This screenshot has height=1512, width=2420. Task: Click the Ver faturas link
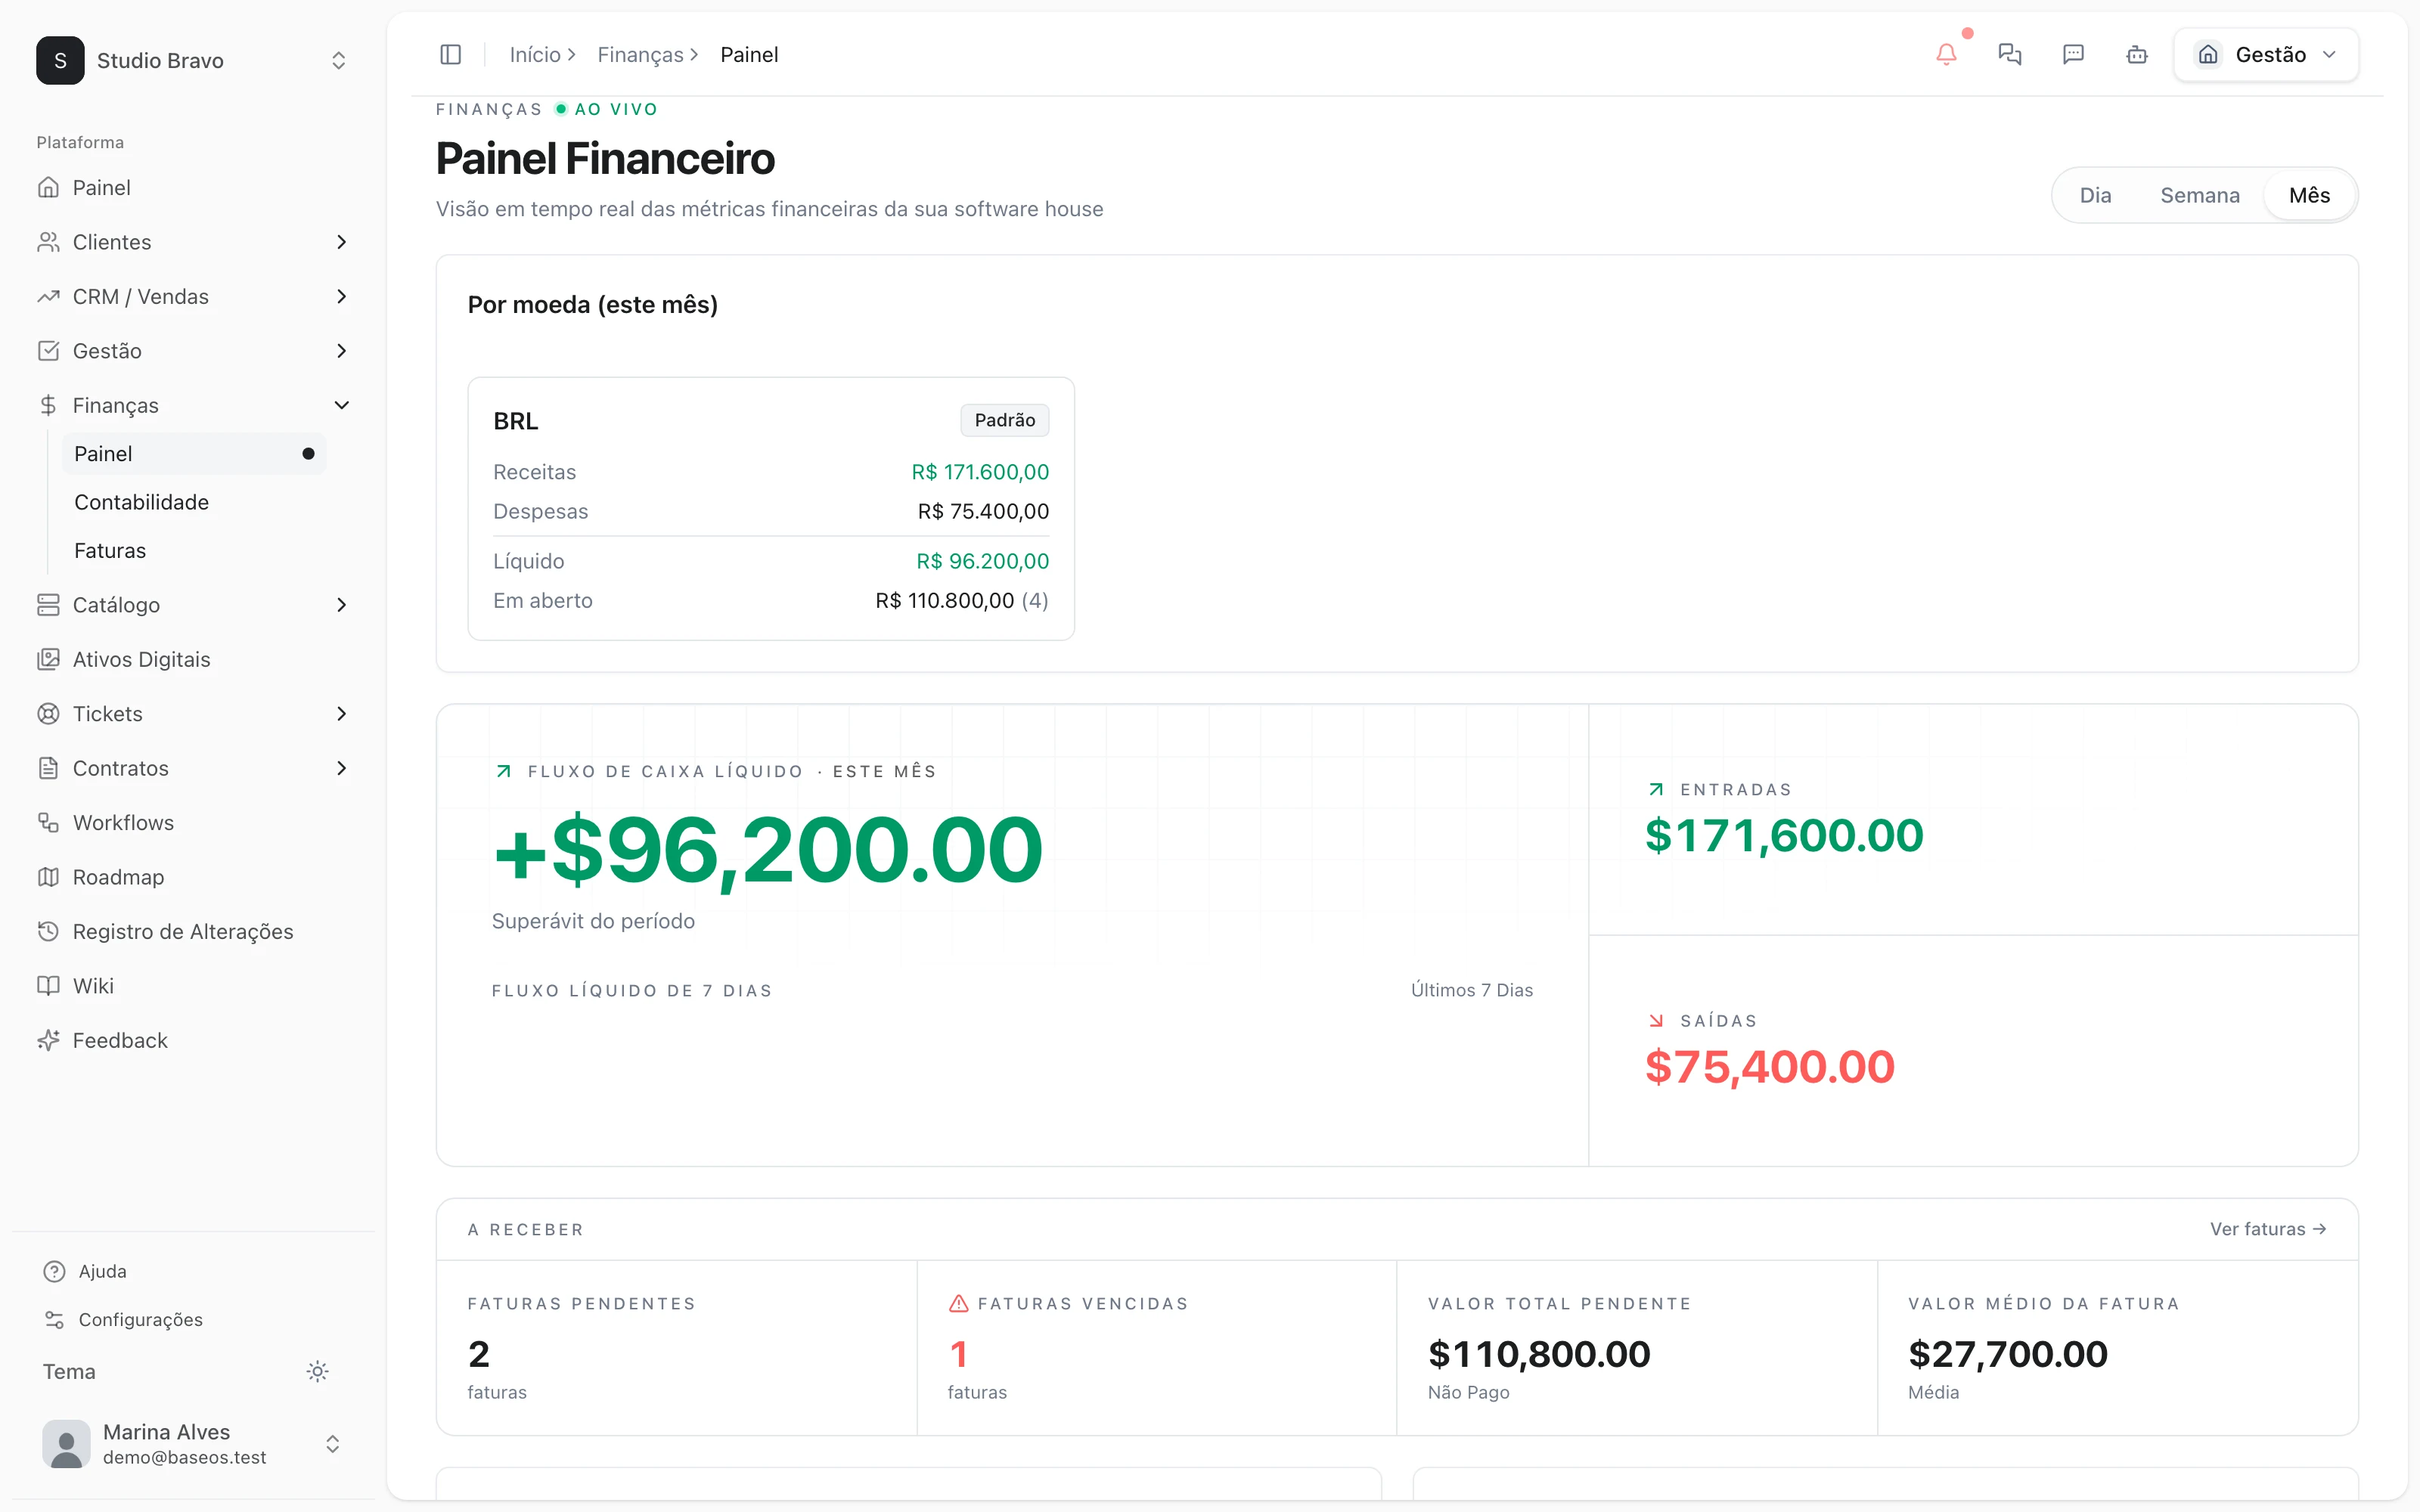[x=2268, y=1229]
